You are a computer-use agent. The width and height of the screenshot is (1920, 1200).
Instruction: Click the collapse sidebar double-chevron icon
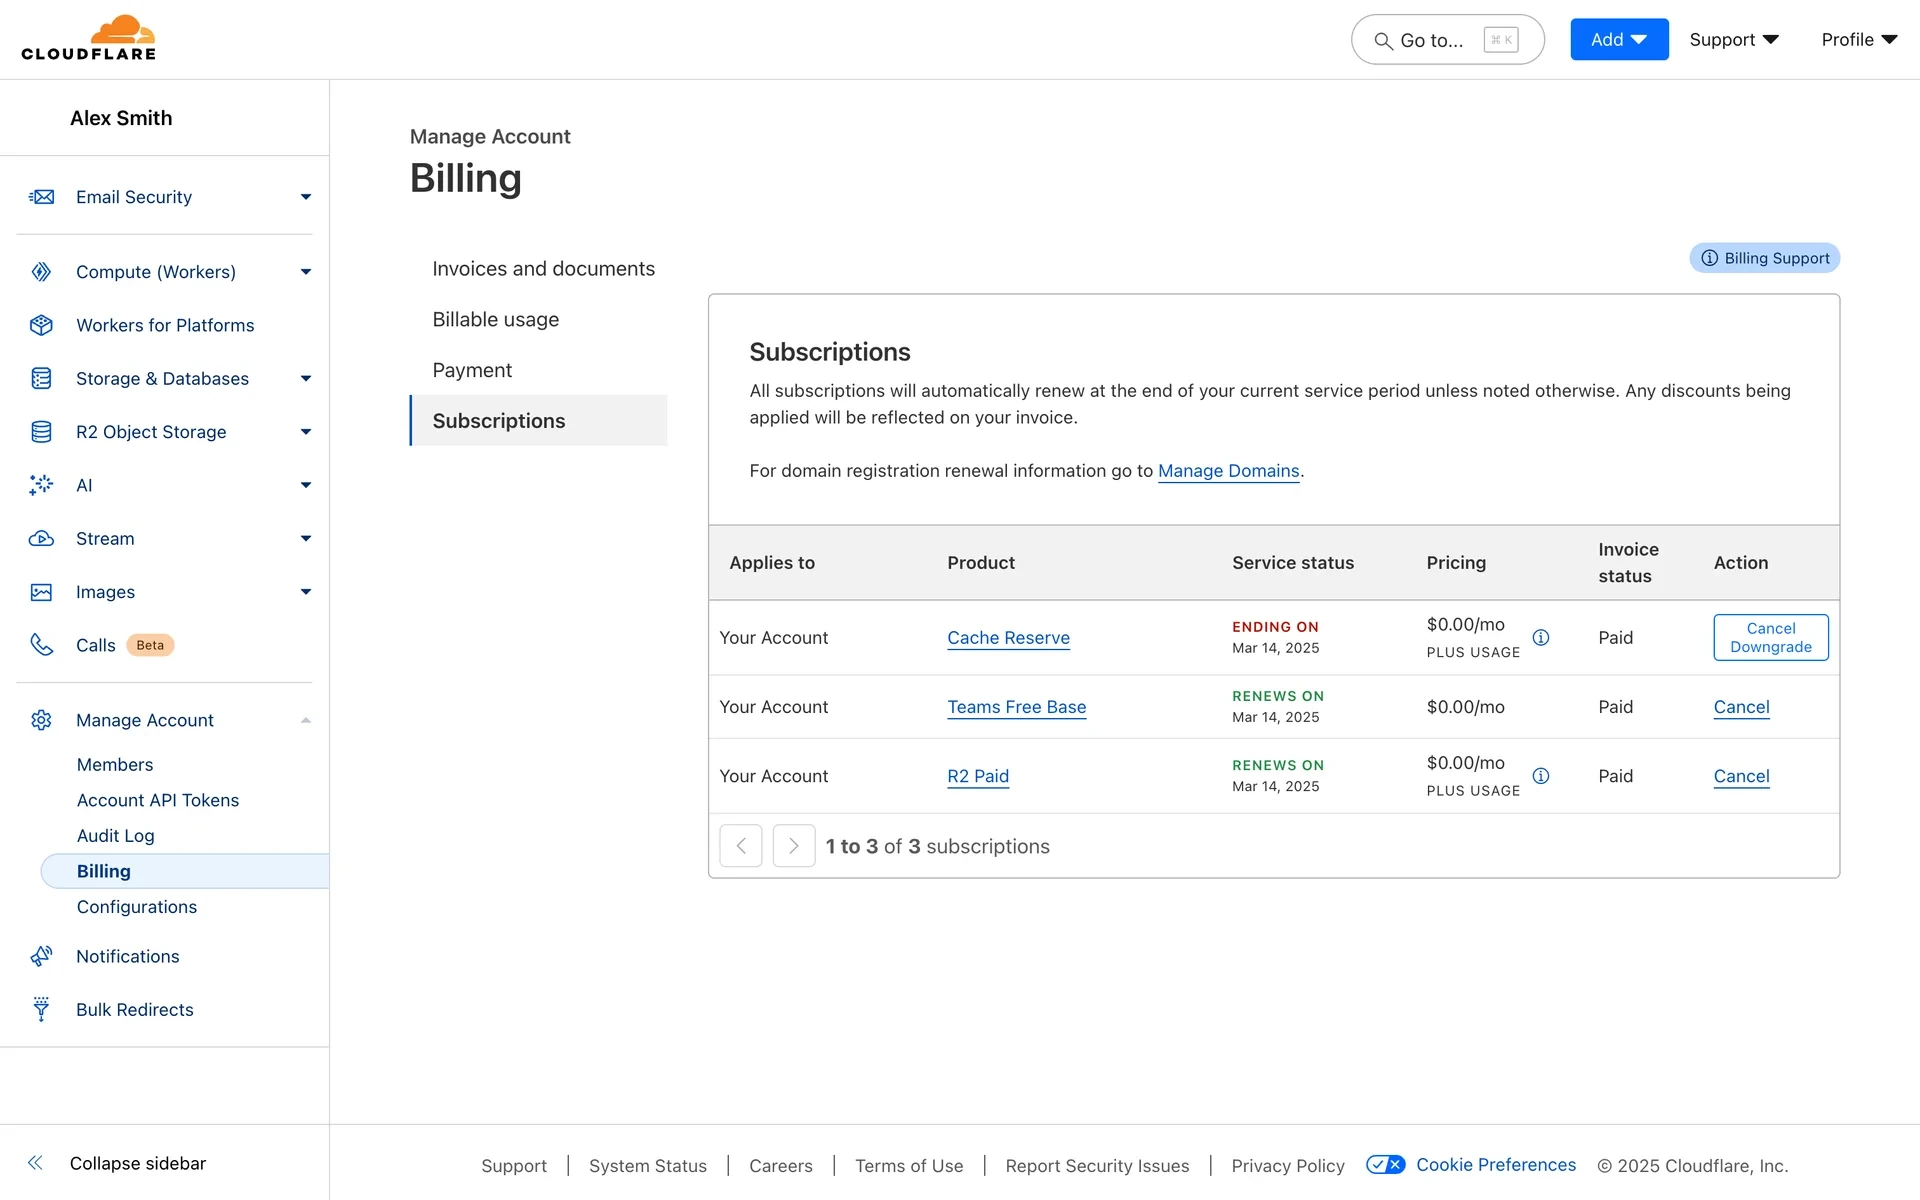click(x=35, y=1163)
